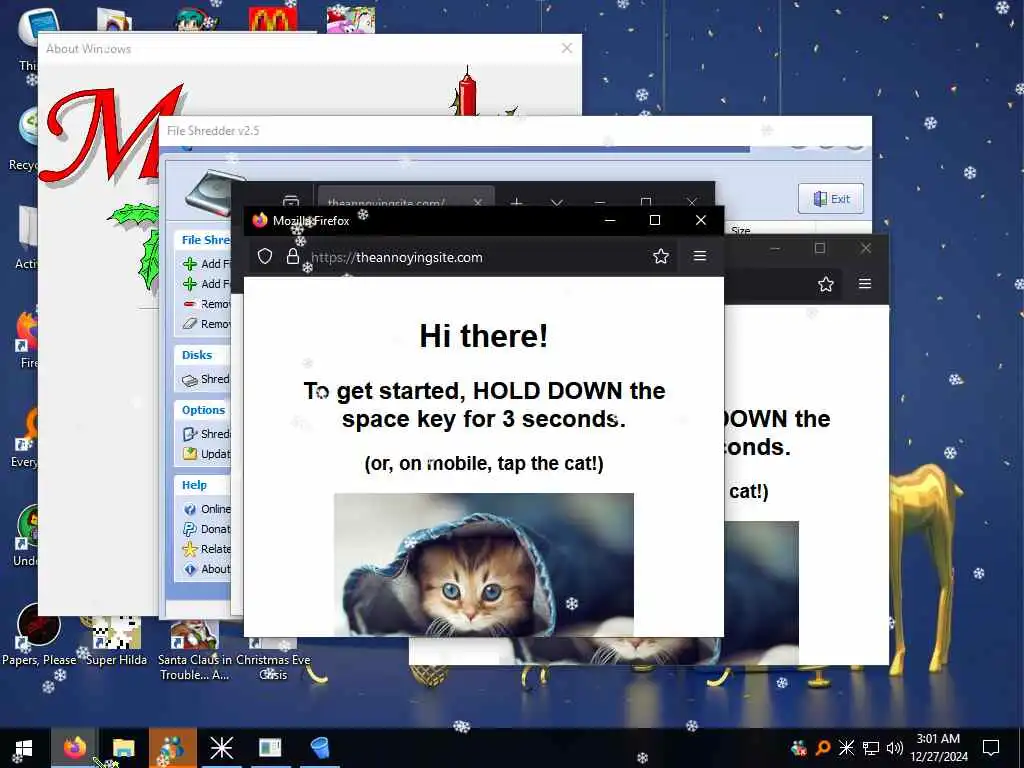The width and height of the screenshot is (1024, 768).
Task: Close the theannoyingsite.com/ tab in background Firefox
Action: point(478,202)
